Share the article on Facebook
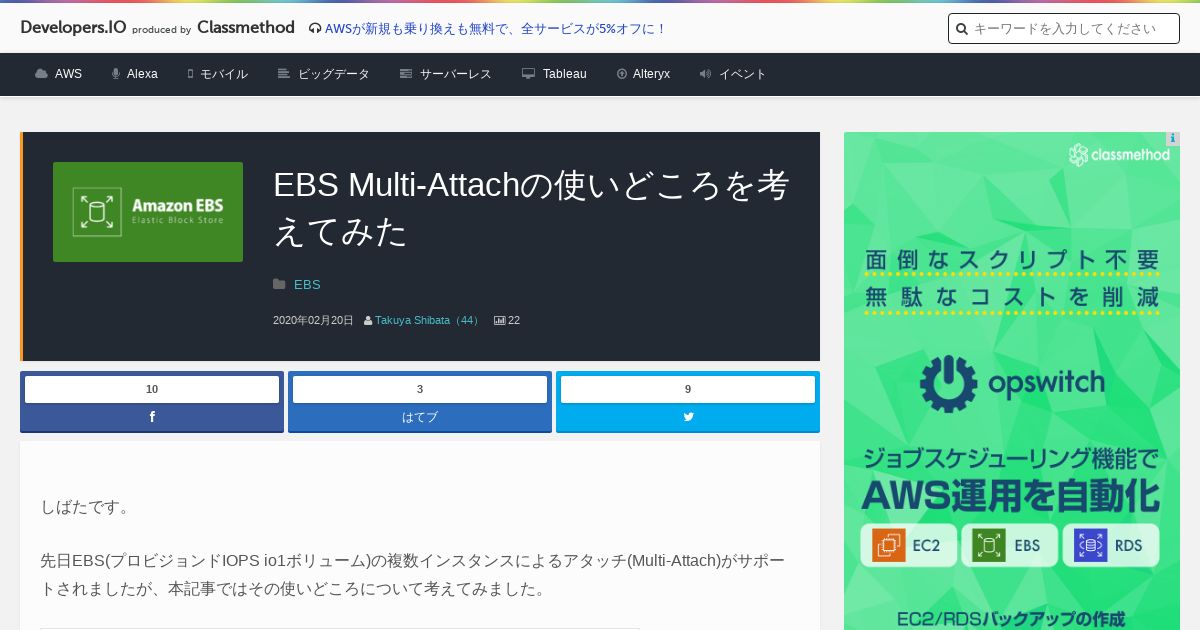1200x630 pixels. click(152, 417)
